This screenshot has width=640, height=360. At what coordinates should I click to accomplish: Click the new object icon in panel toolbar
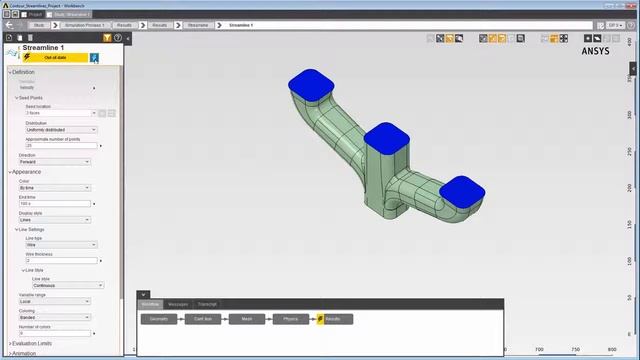(9, 38)
